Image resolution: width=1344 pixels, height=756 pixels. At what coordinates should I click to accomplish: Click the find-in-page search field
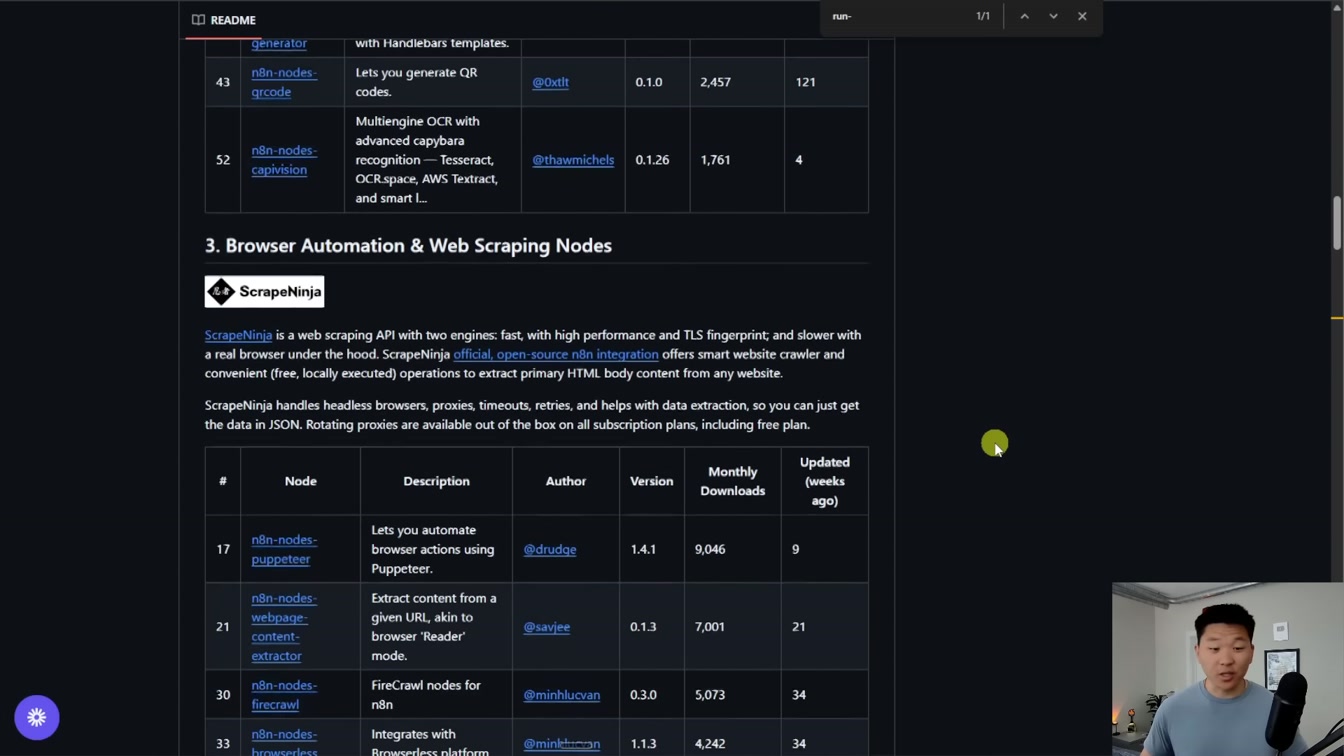[x=895, y=16]
